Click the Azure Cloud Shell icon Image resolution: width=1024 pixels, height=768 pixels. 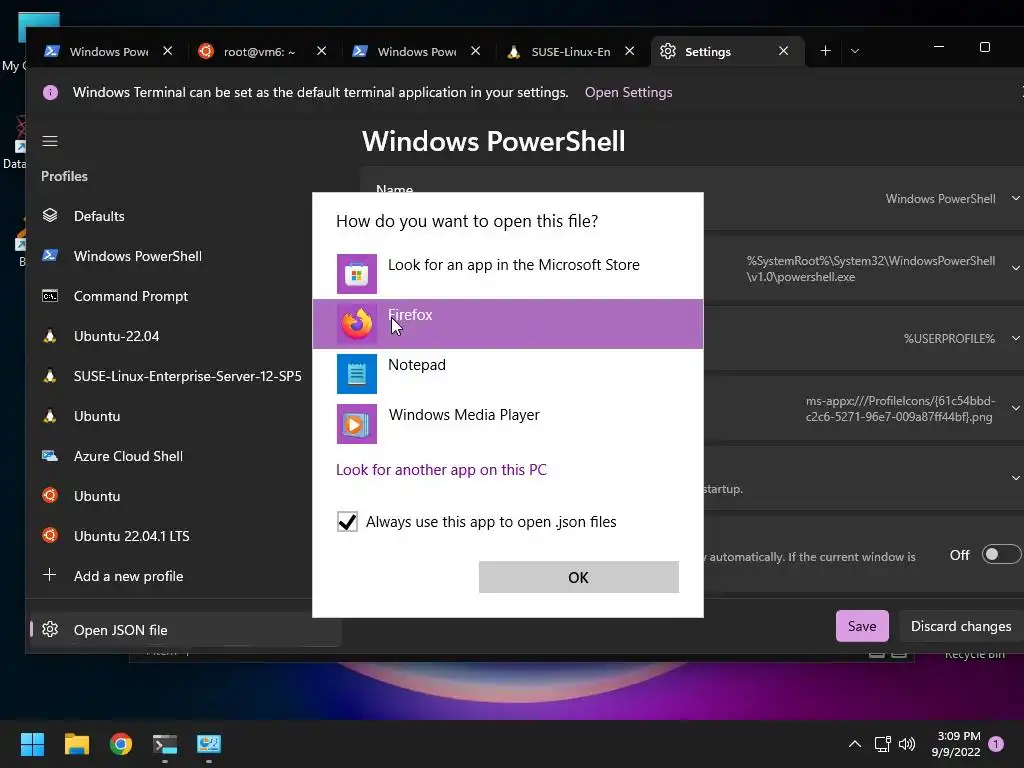(50, 456)
